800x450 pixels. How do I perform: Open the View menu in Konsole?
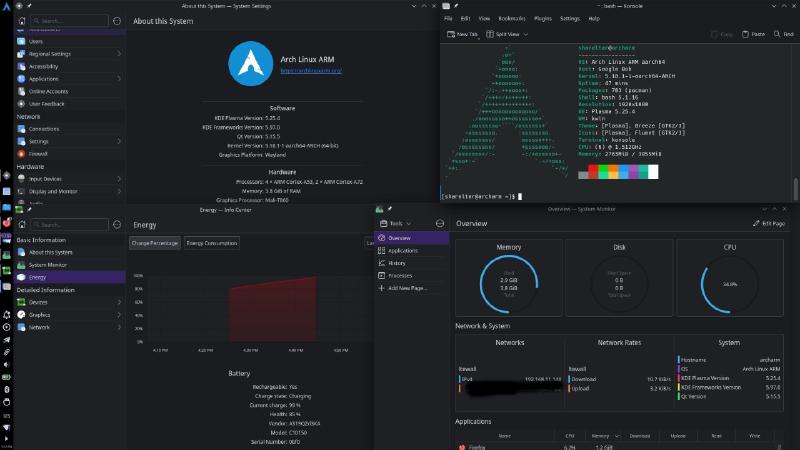[484, 18]
